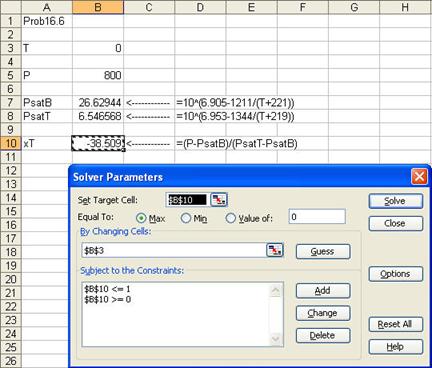Delete the selected constraint

tap(323, 335)
